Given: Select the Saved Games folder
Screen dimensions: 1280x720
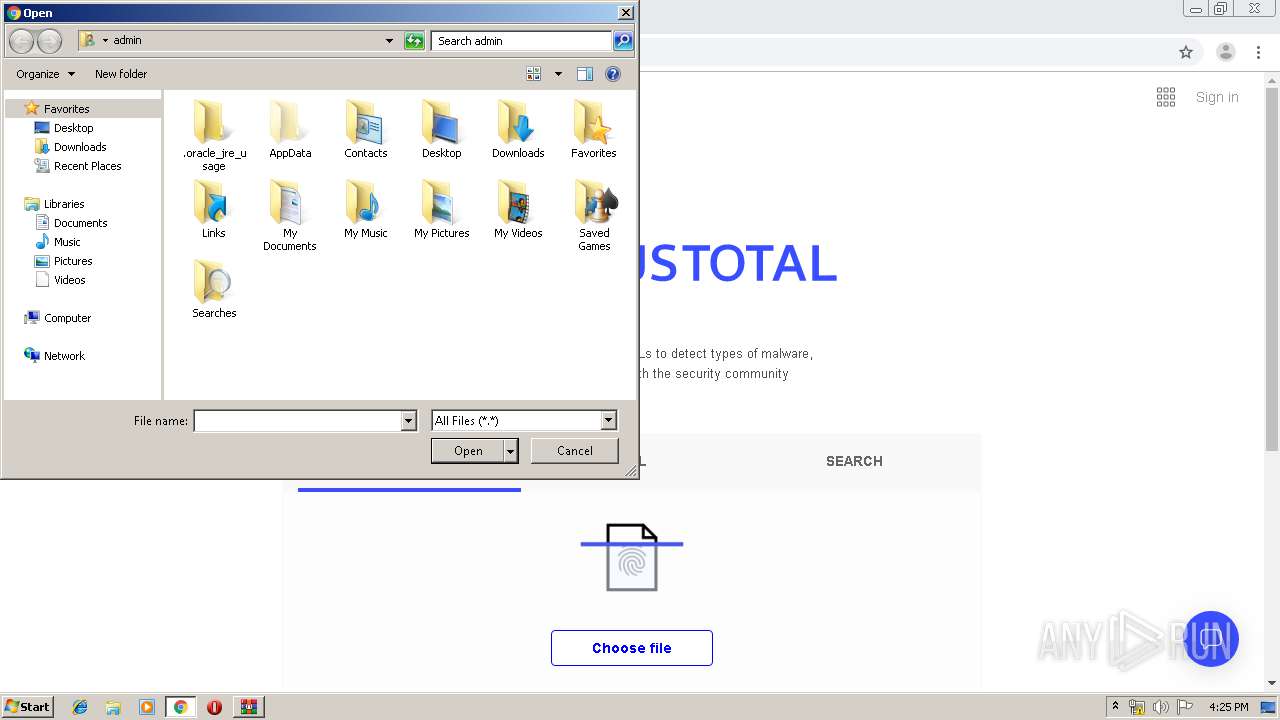Looking at the screenshot, I should click(594, 216).
